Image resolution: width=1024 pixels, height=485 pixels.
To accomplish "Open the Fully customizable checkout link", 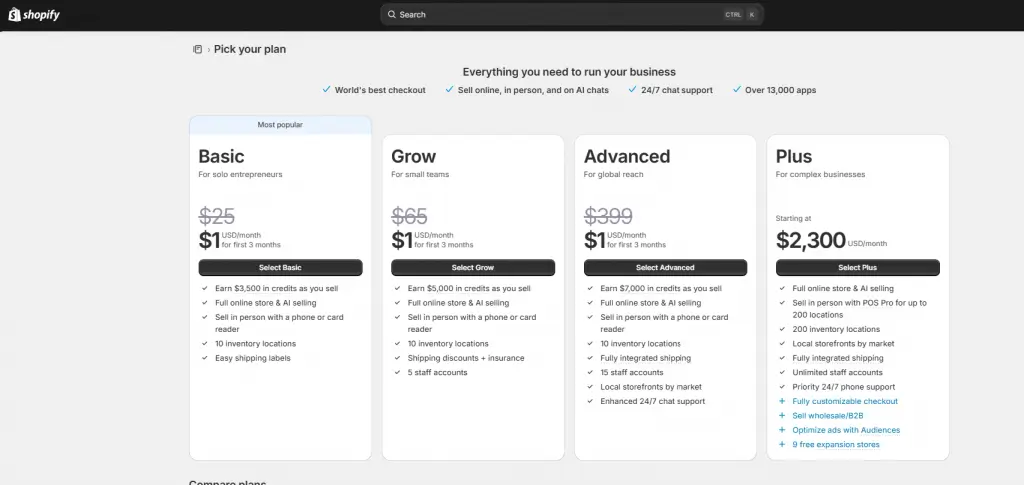I will (845, 401).
